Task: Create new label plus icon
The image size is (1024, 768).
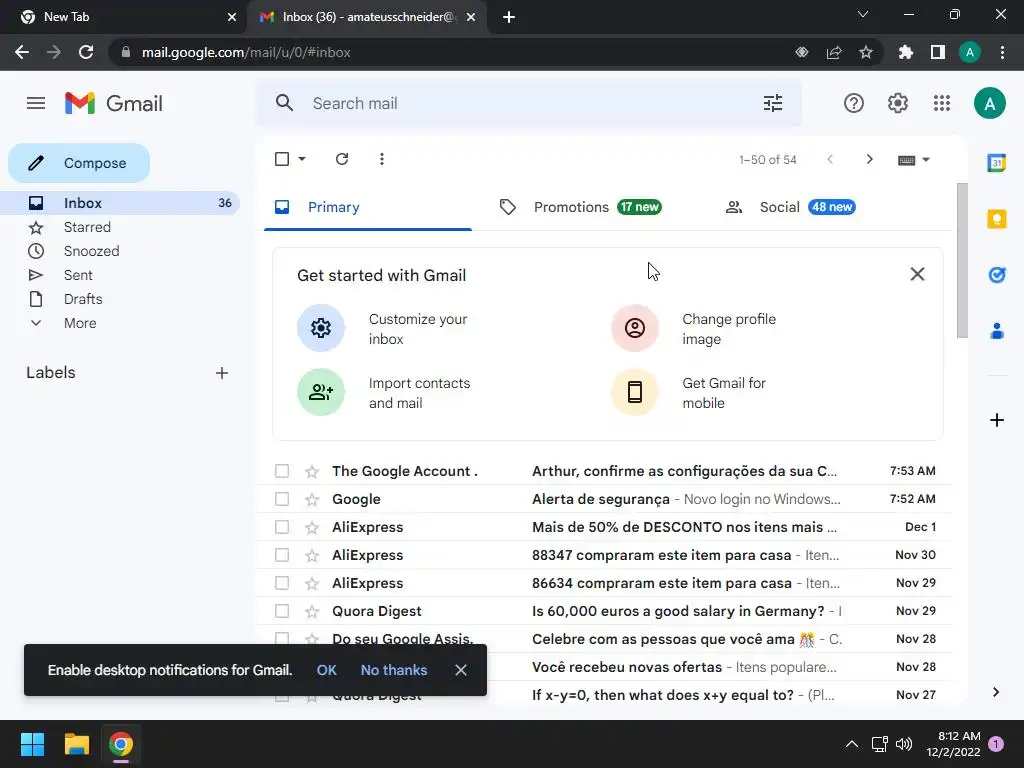Action: (222, 373)
